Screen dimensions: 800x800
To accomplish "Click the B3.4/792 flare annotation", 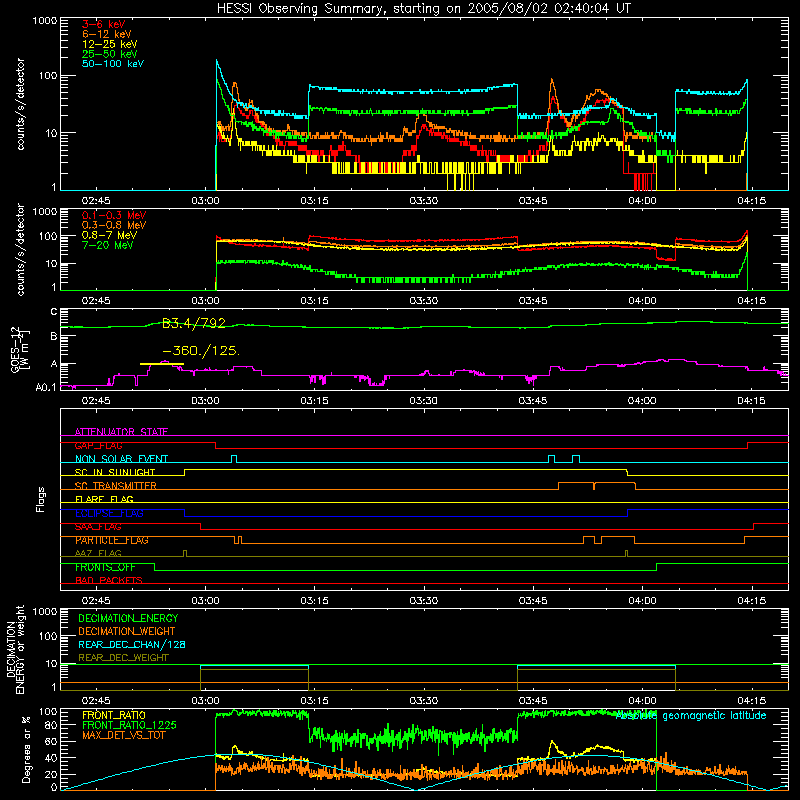I will [194, 323].
